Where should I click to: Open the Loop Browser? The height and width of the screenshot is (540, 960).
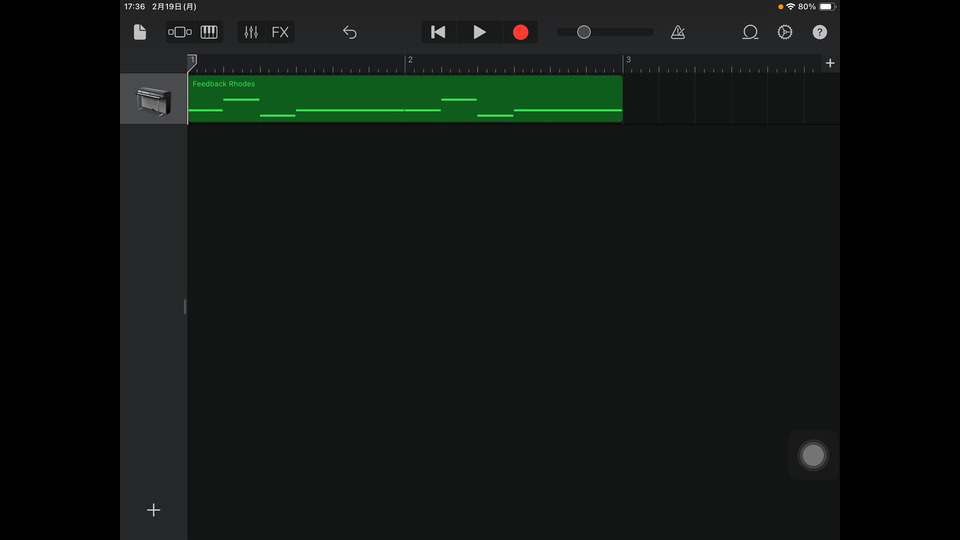pyautogui.click(x=750, y=32)
